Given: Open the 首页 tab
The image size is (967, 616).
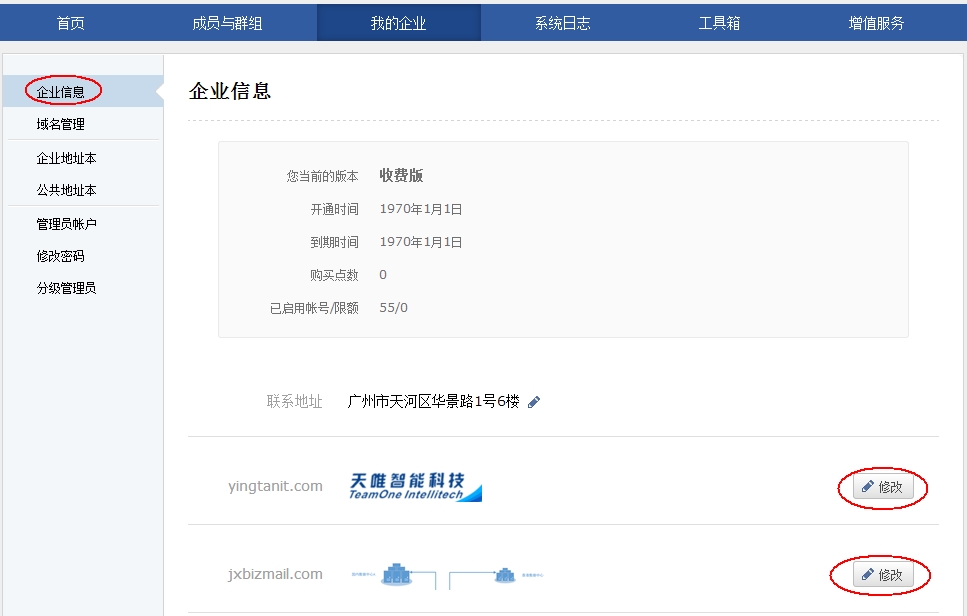Looking at the screenshot, I should click(x=71, y=23).
